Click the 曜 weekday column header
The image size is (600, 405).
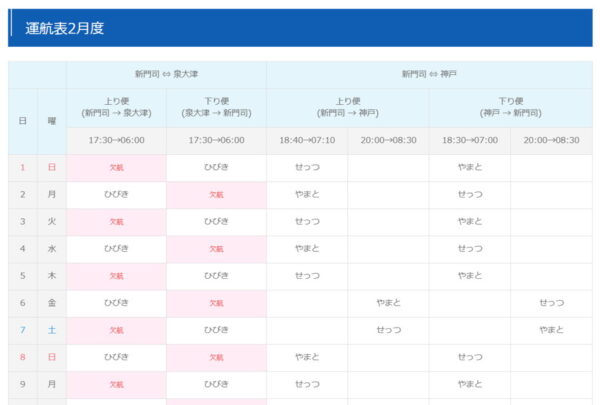[52, 121]
